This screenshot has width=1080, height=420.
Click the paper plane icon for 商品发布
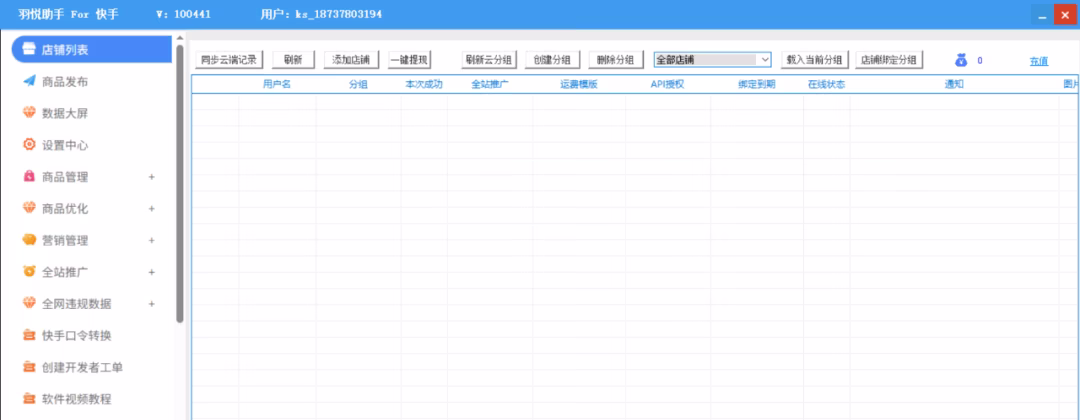(x=30, y=81)
